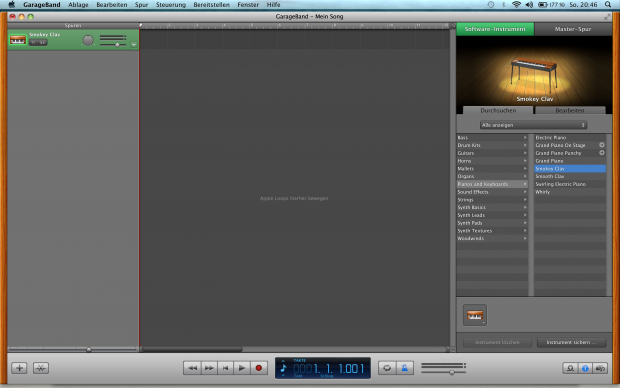
Task: Select the Woodwinds category
Action: click(x=492, y=238)
